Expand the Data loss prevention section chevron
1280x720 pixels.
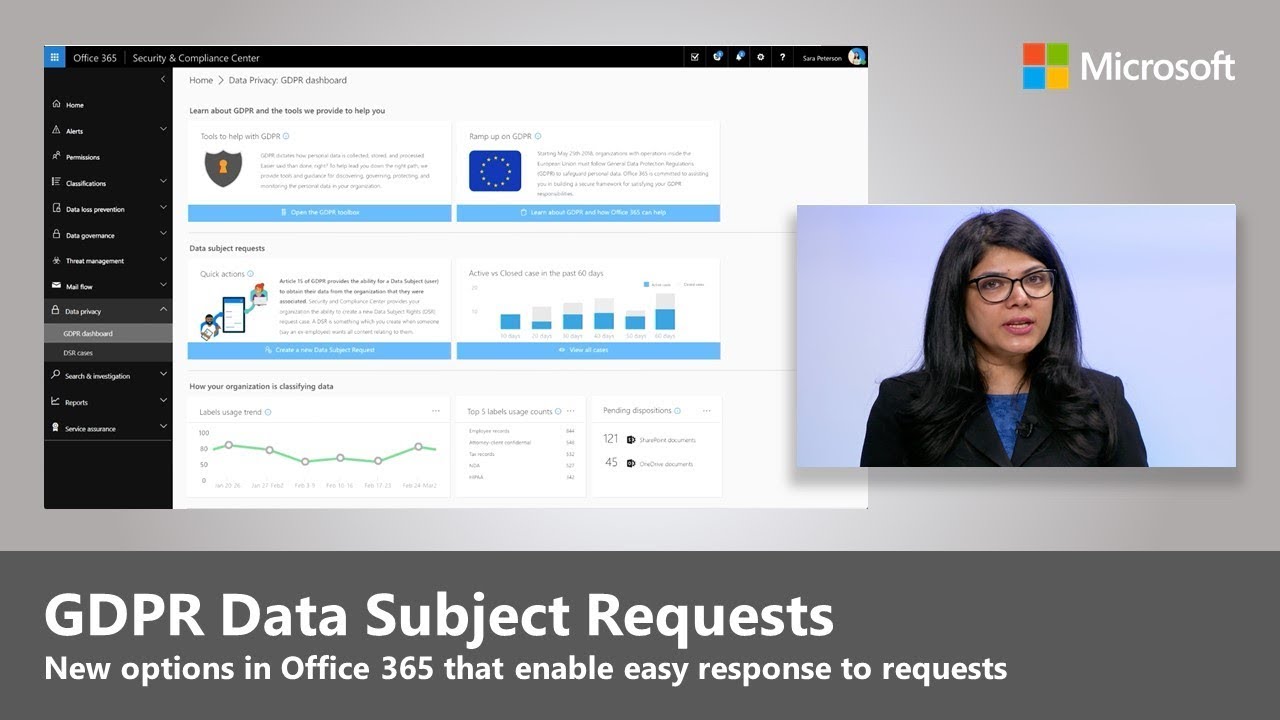163,208
